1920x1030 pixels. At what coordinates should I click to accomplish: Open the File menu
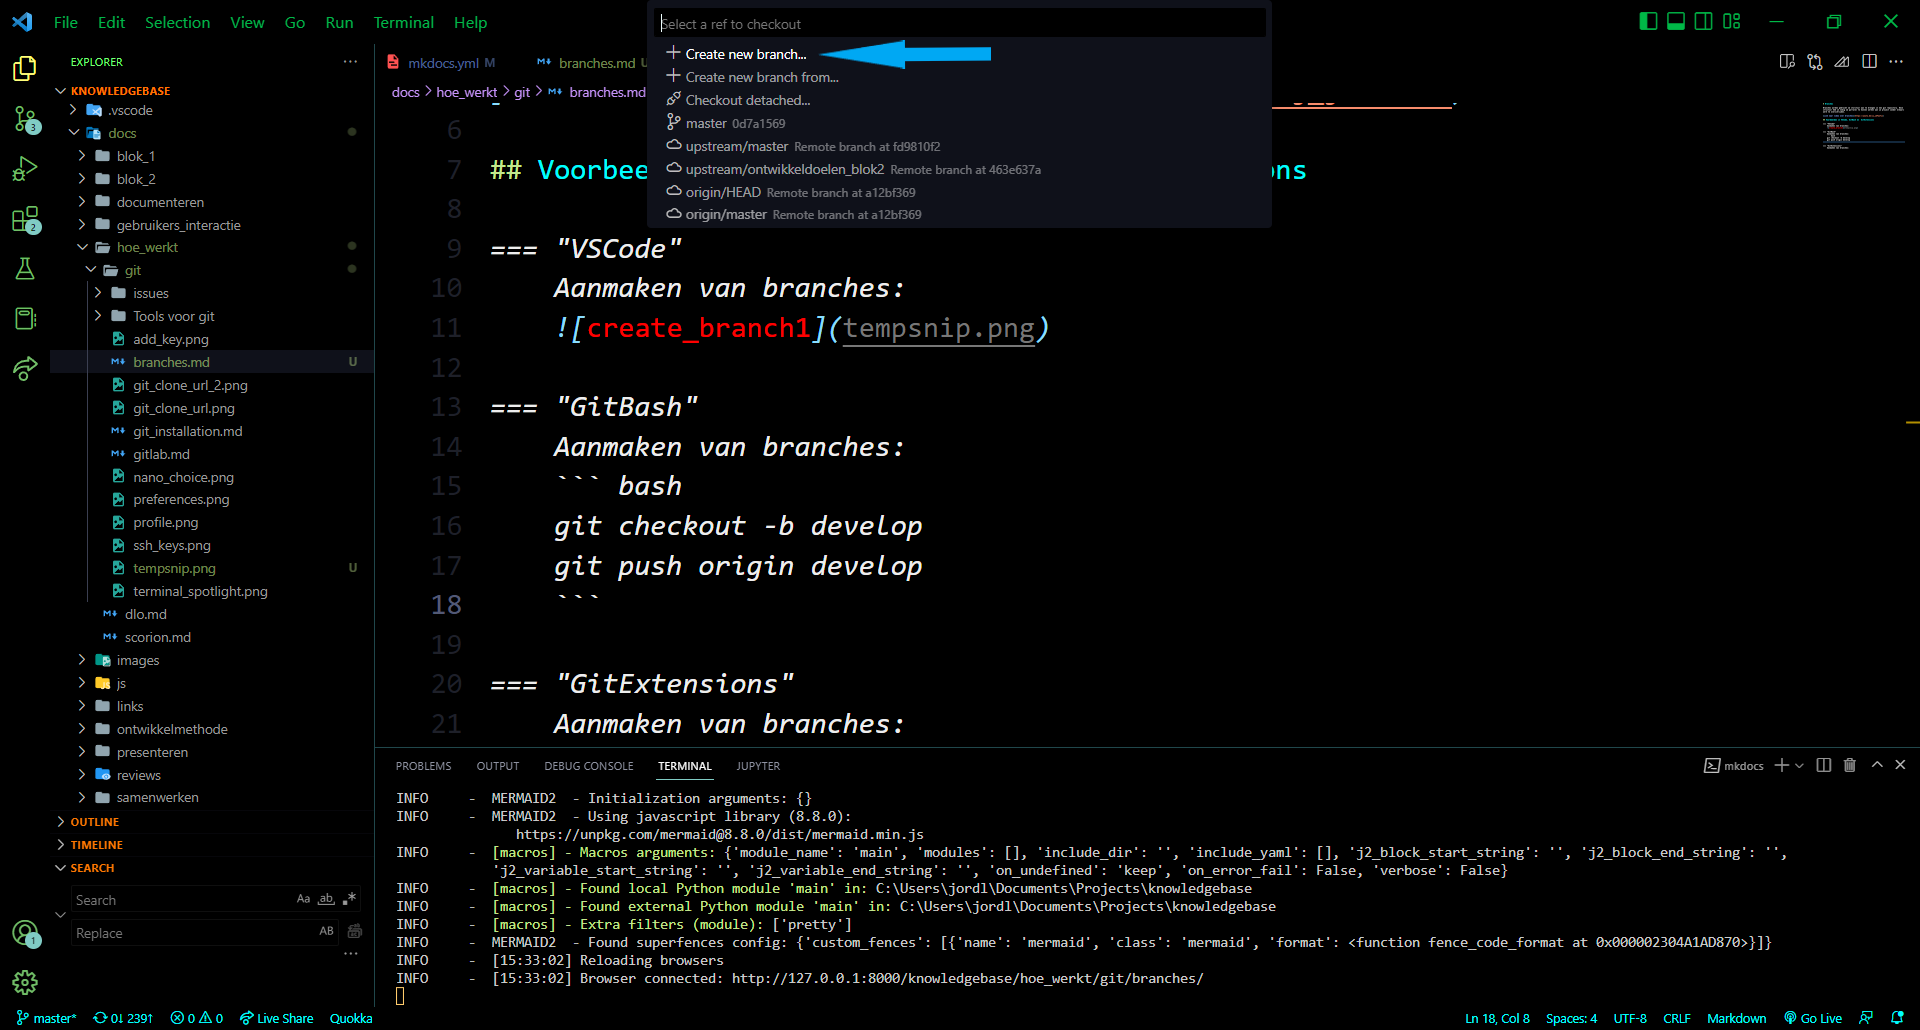click(x=66, y=22)
